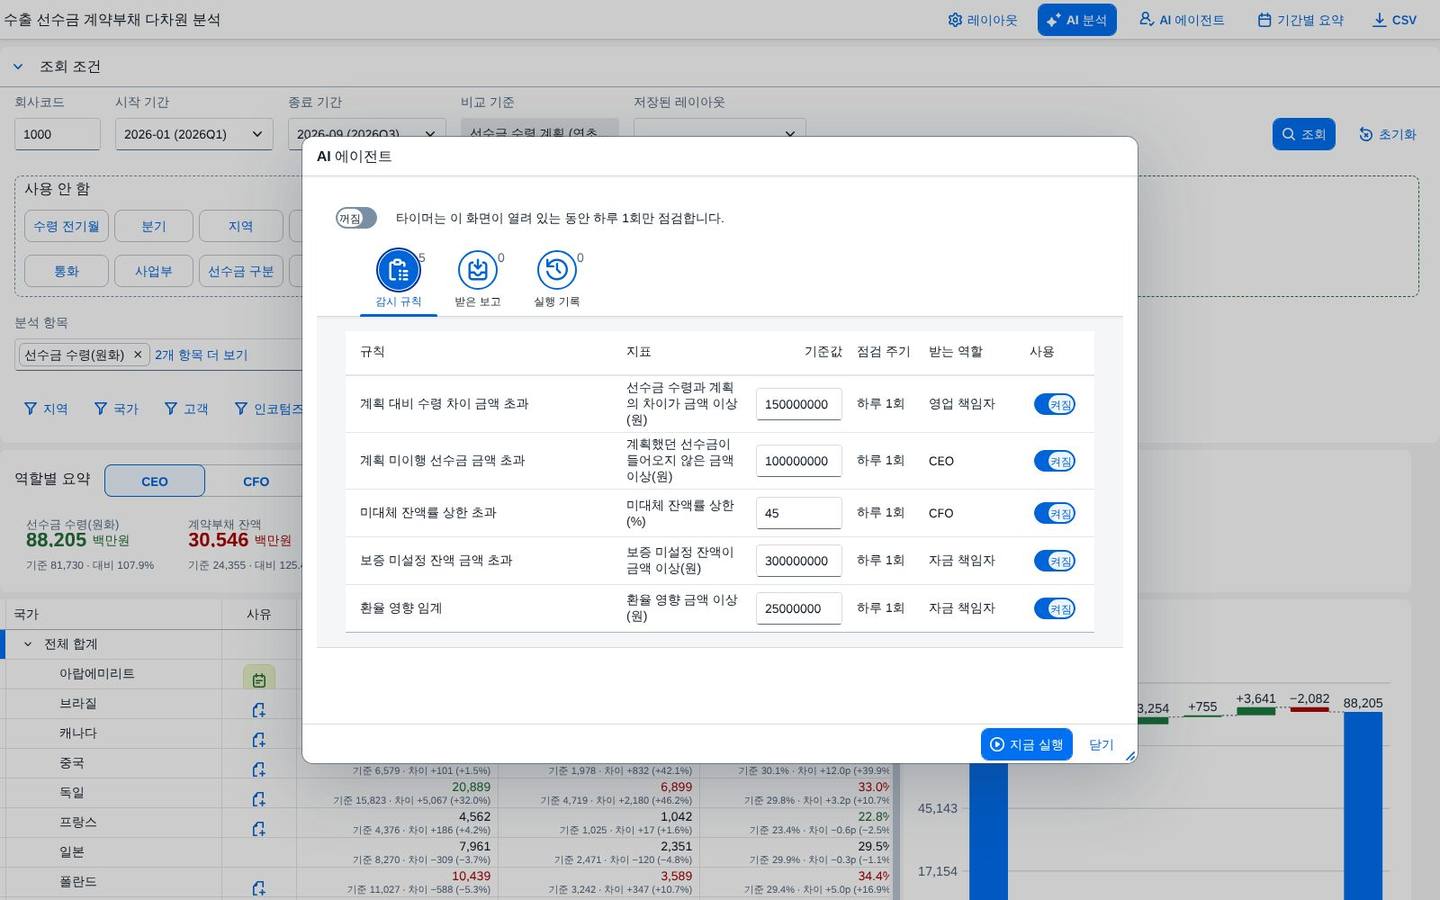Screen dimensions: 1440x900
Task: Collapse the 전체 합계 tree row
Action: [27, 644]
